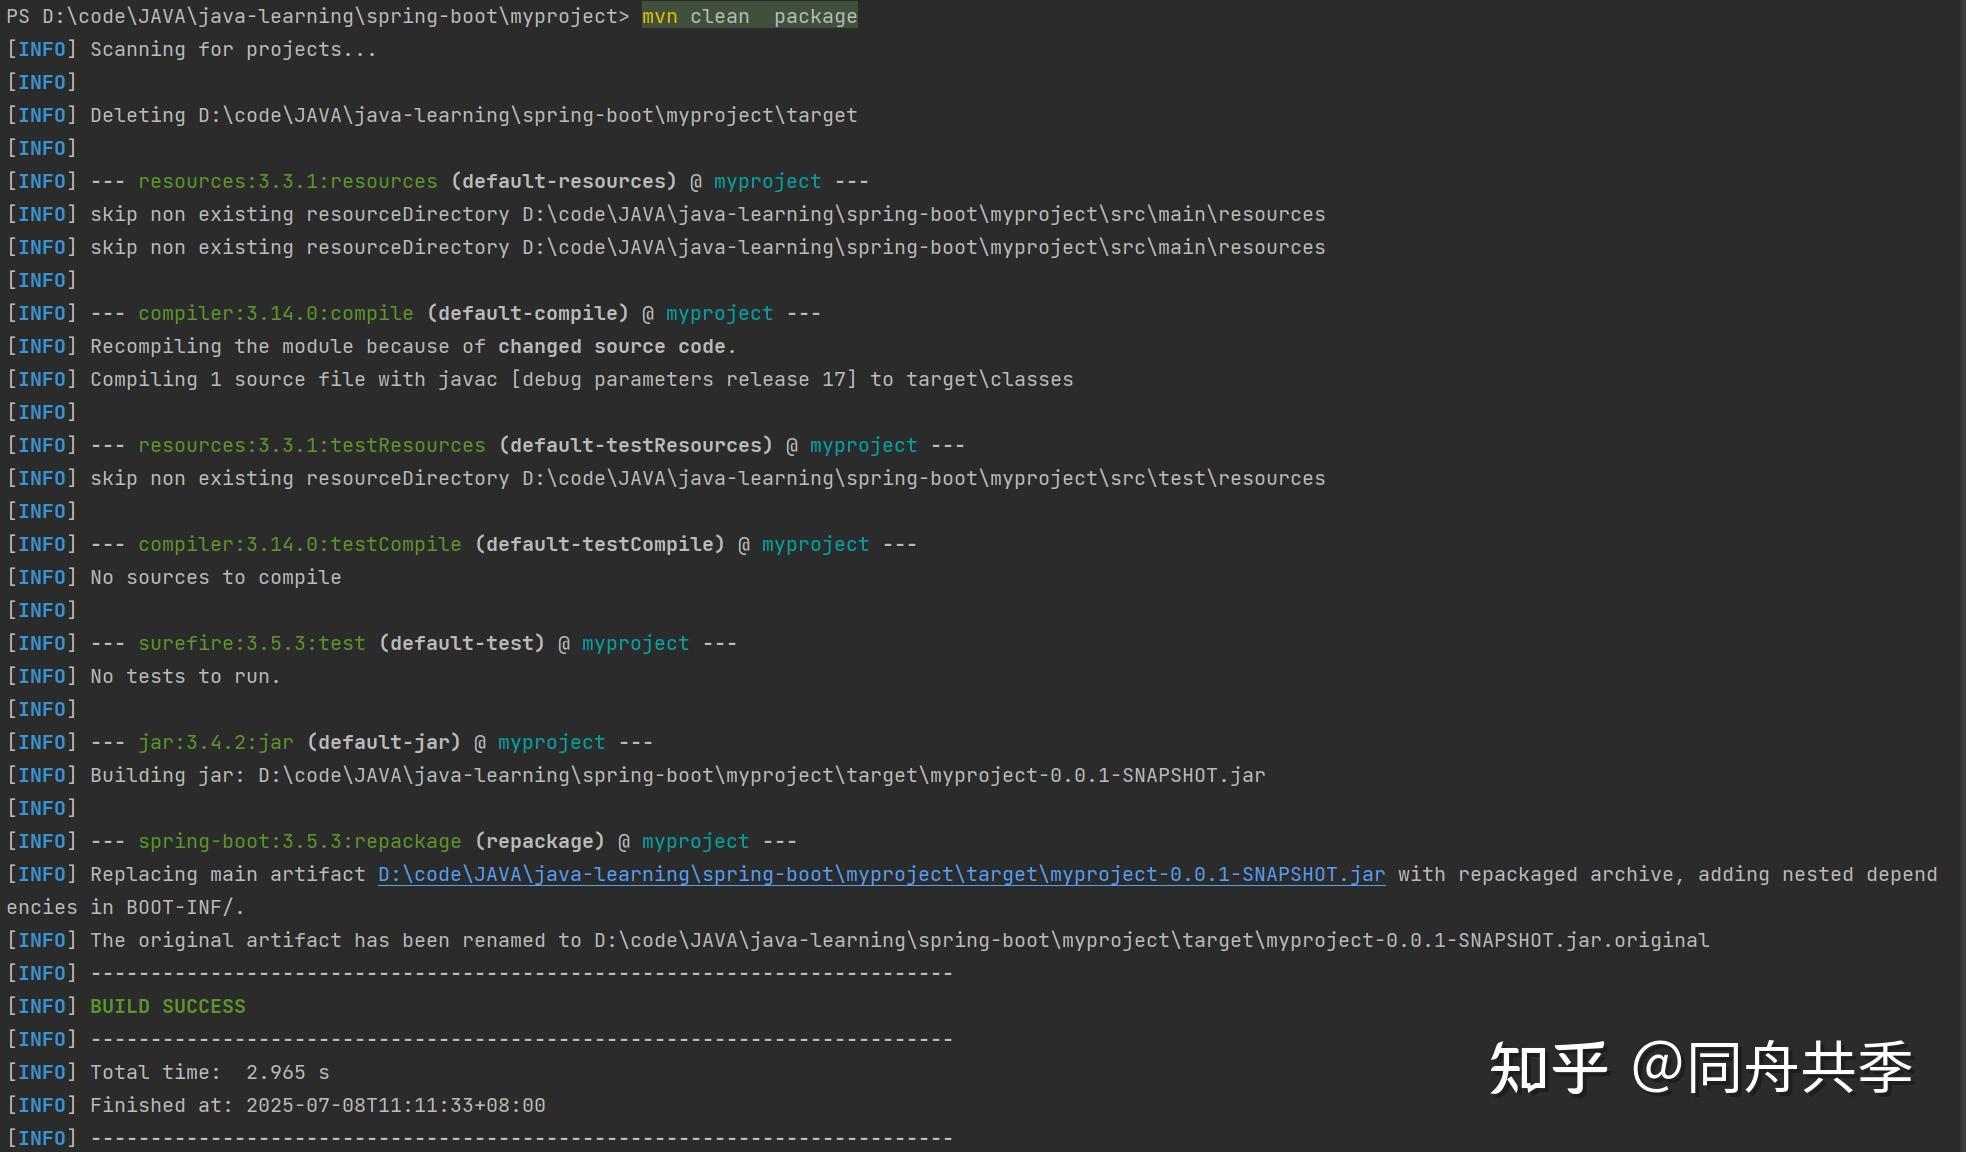Click the underlined SNAPSHOT.jar file link
1966x1152 pixels.
click(x=878, y=874)
